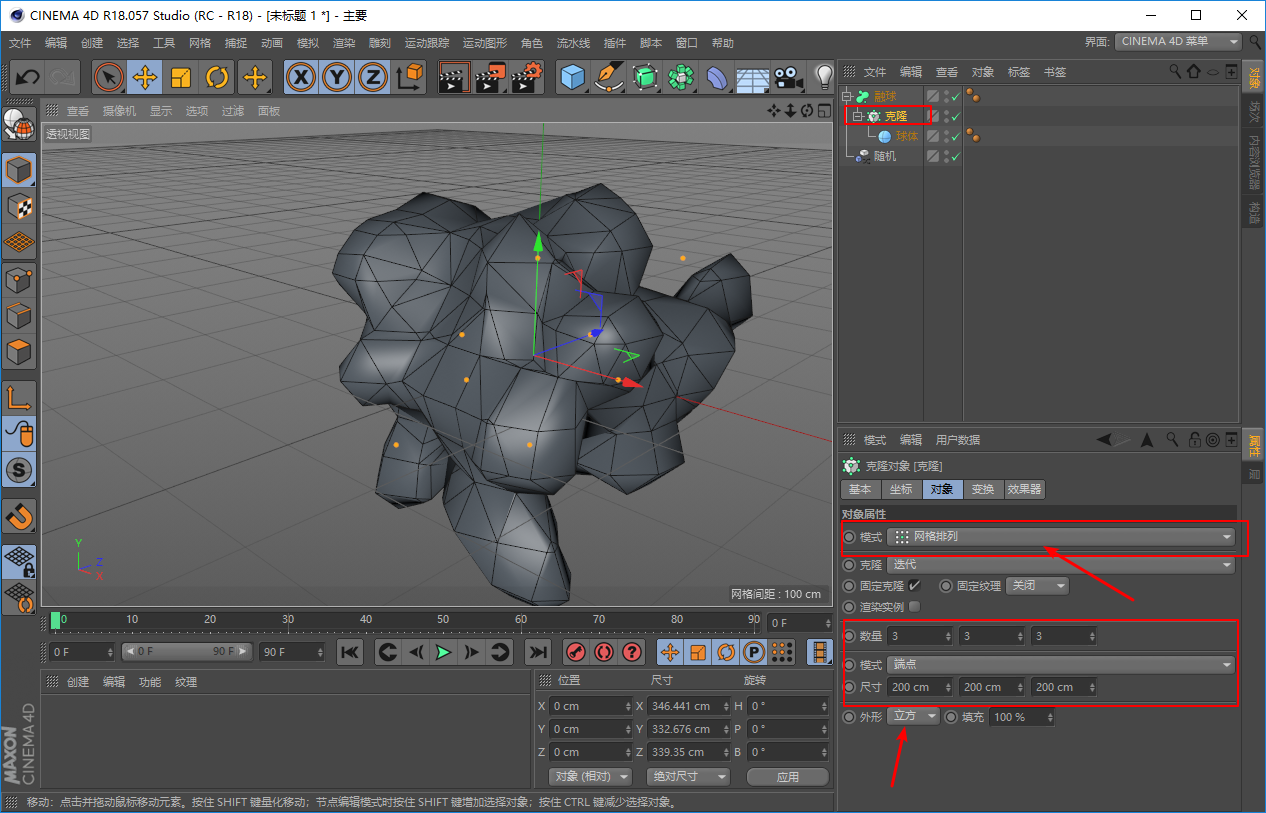Open the 插件 plugins menu

pos(615,43)
